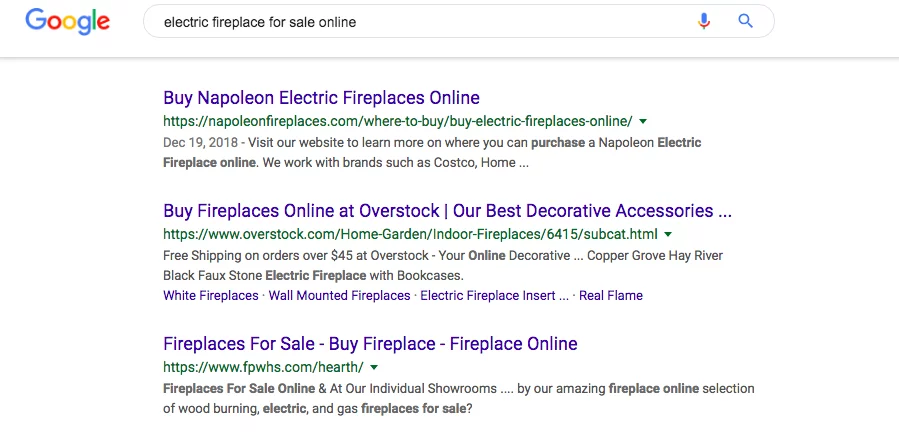Expand dropdown arrow beside overstock.com URL
The height and width of the screenshot is (445, 899).
coord(668,234)
